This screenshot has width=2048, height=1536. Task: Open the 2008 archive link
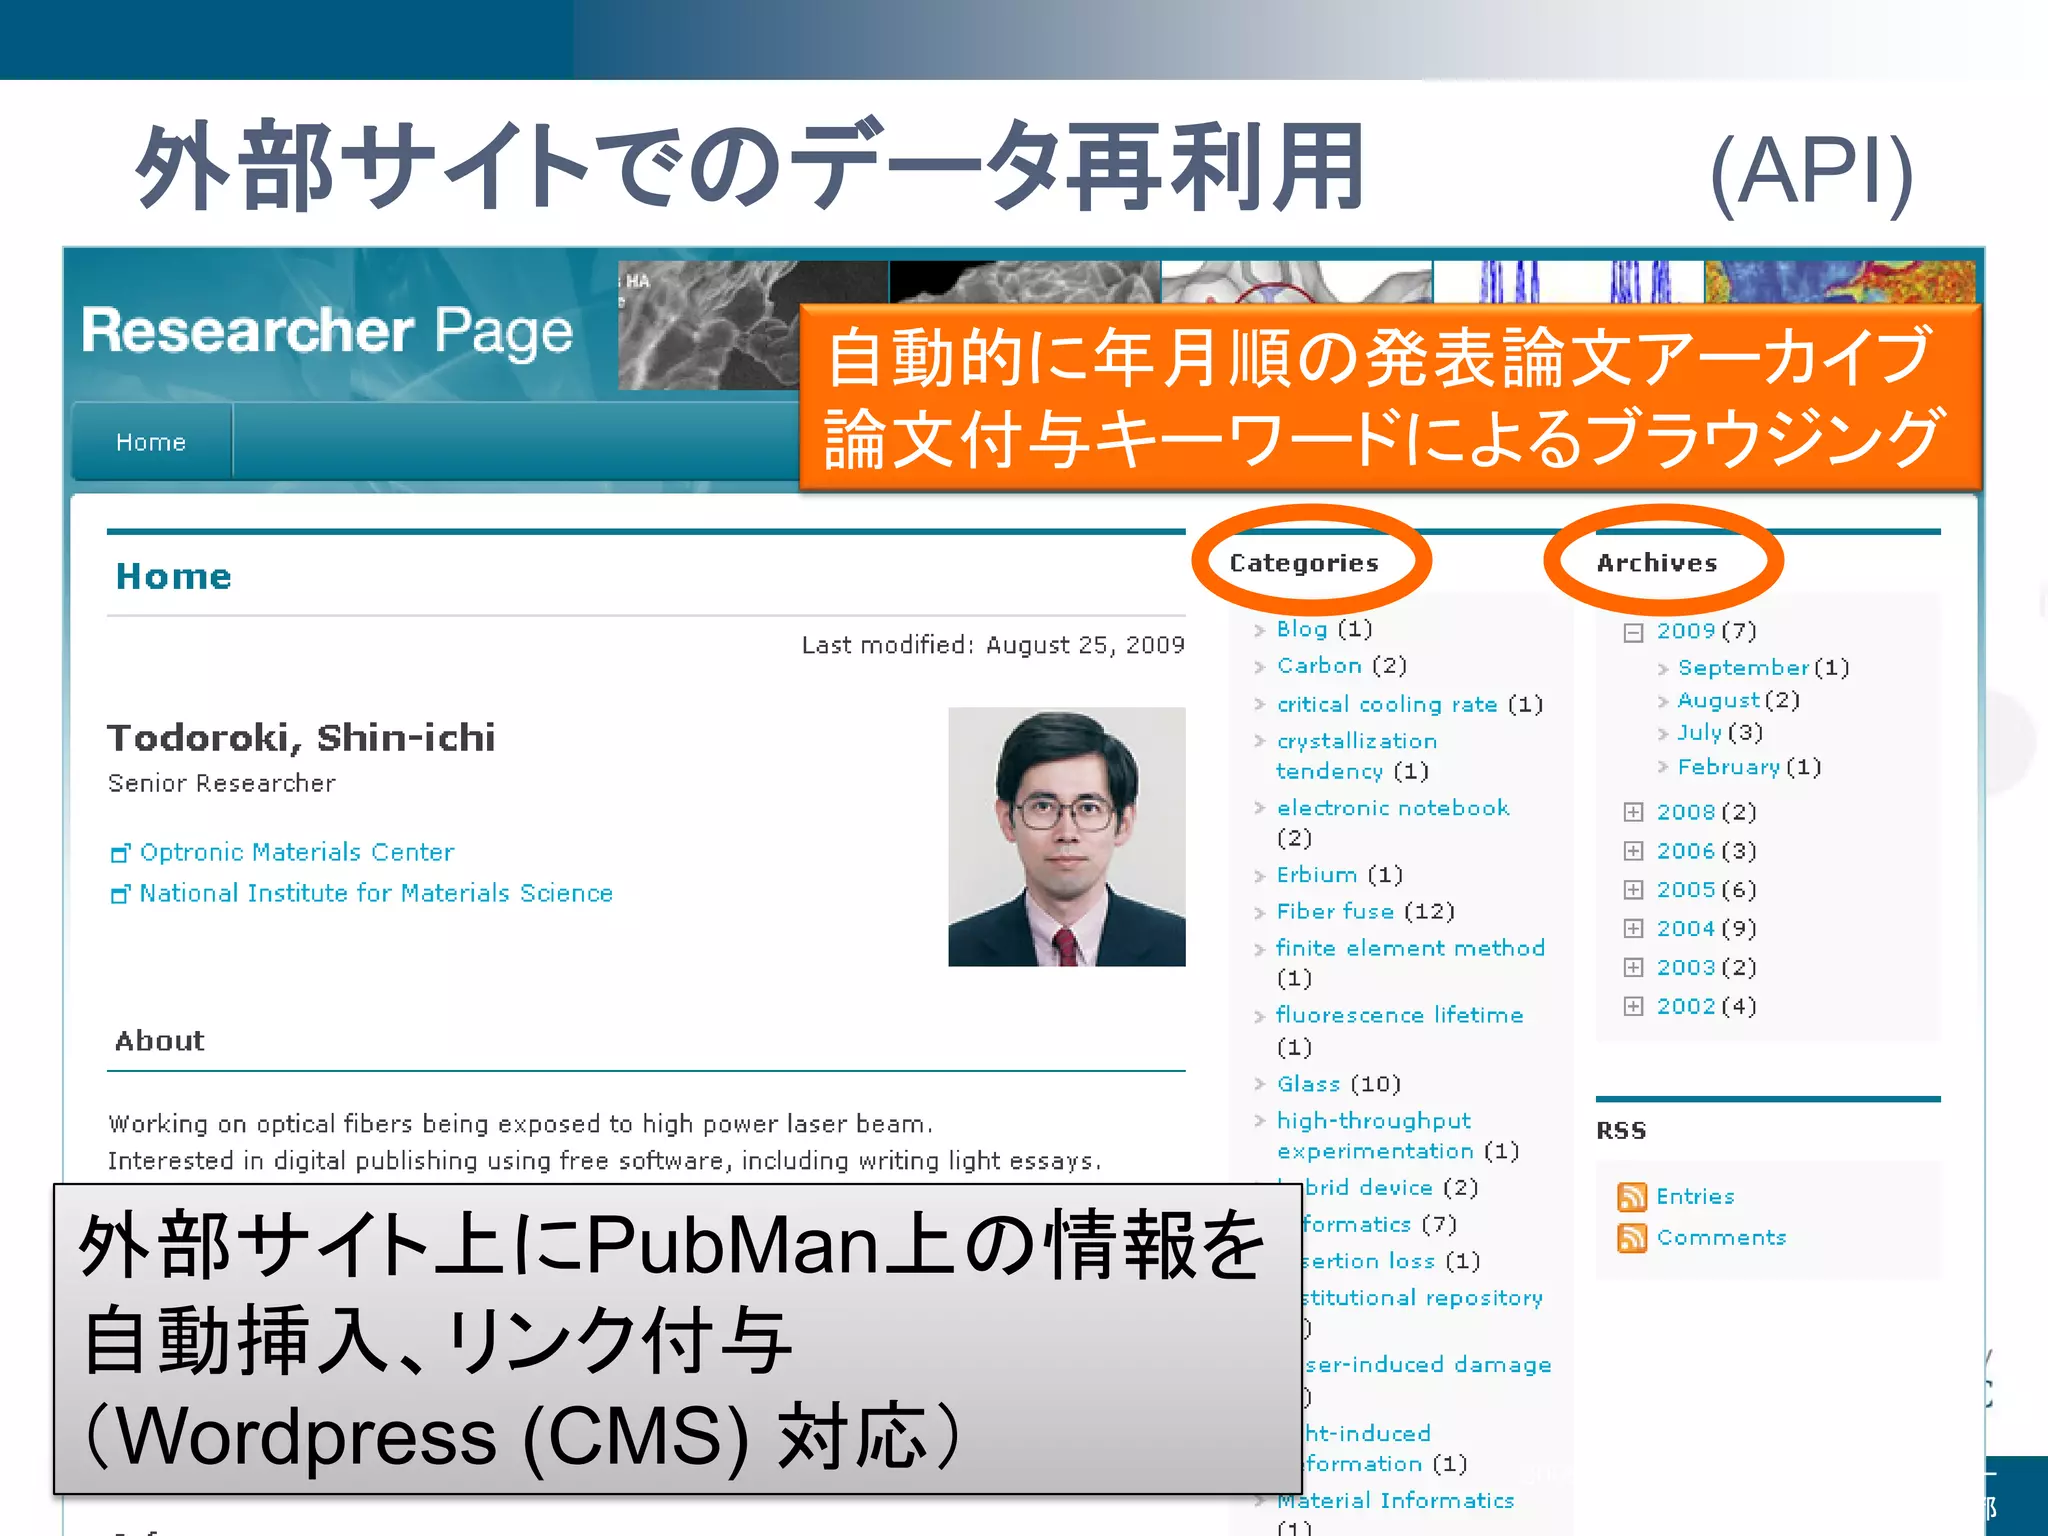coord(1686,812)
